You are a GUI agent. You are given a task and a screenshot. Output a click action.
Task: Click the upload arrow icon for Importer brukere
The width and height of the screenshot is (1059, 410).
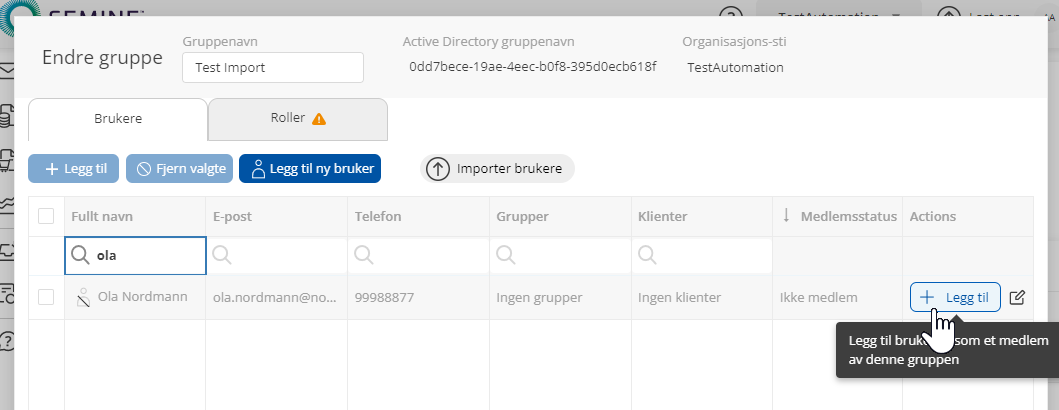437,169
